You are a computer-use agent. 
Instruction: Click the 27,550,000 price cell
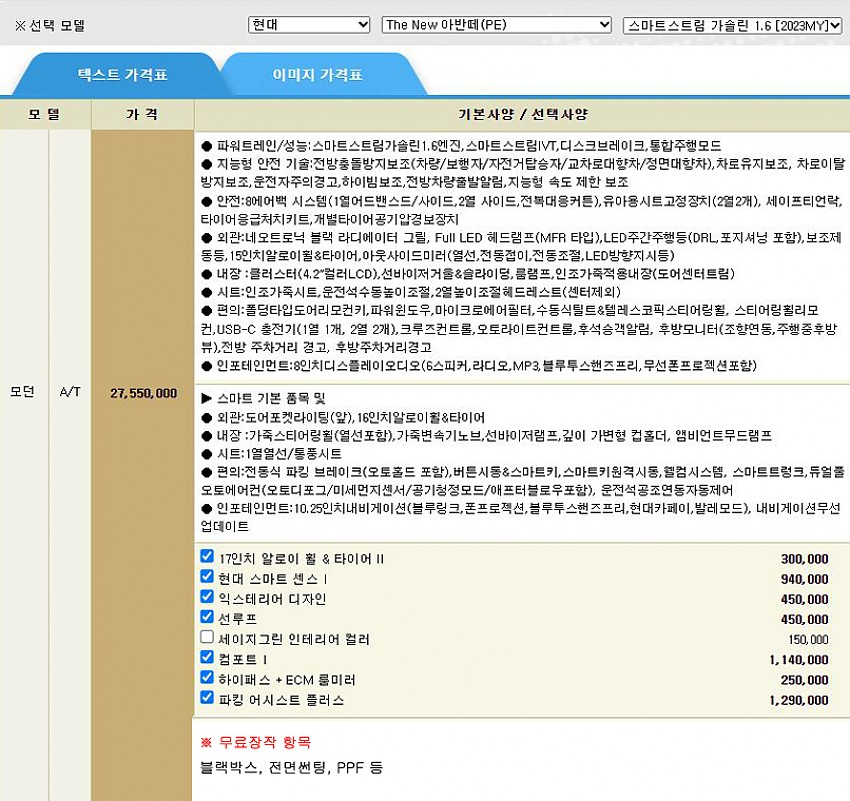click(x=143, y=394)
